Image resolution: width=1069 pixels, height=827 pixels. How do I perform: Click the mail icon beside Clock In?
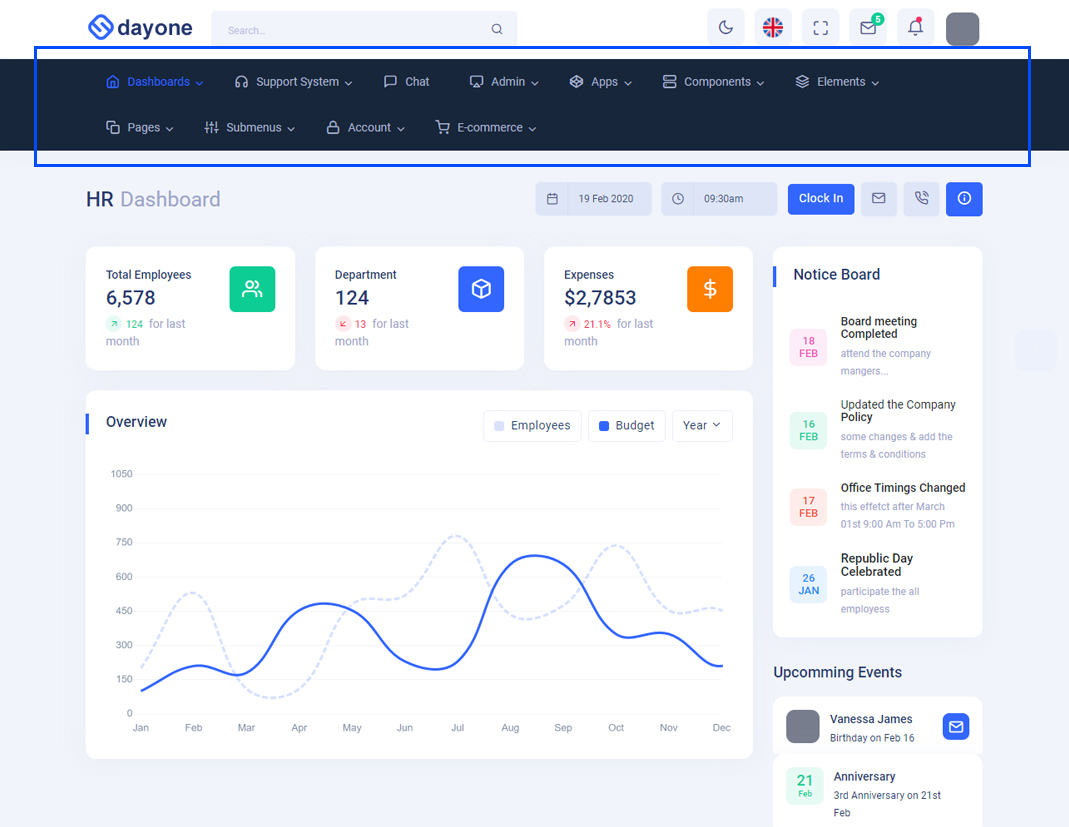tap(878, 199)
